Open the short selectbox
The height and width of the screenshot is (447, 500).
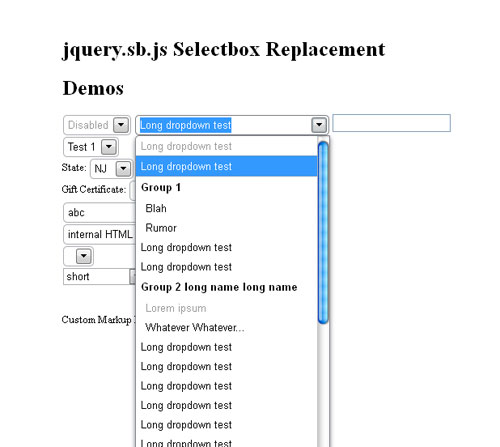coord(99,276)
